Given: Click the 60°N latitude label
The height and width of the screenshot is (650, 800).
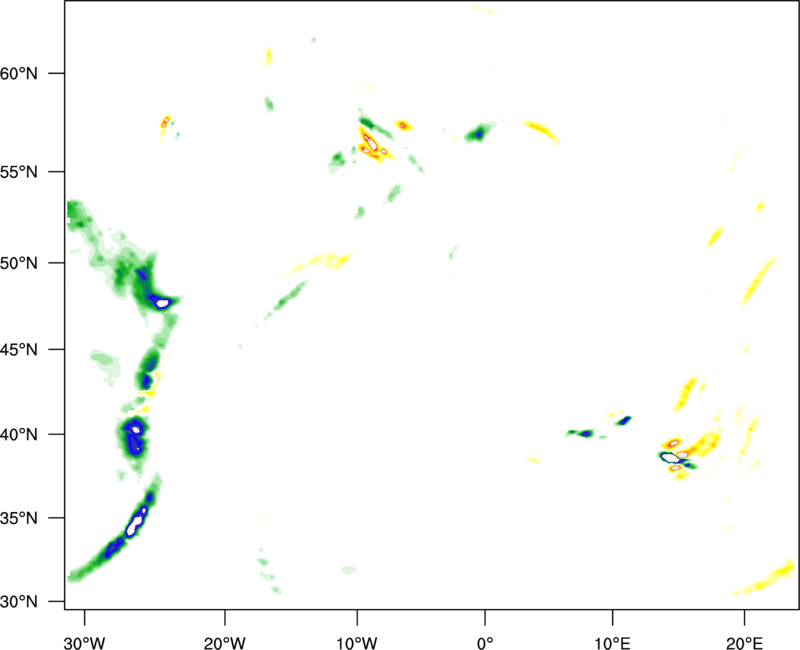Looking at the screenshot, I should (19, 73).
